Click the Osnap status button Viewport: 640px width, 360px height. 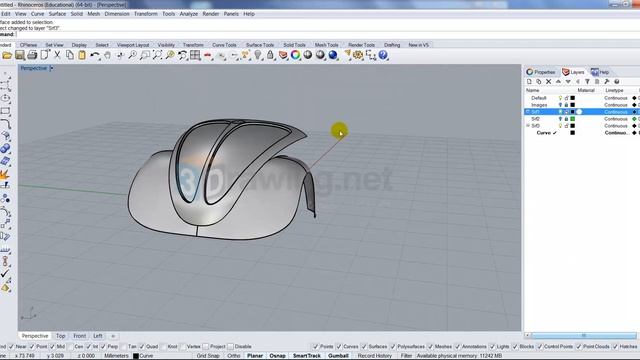click(x=278, y=356)
